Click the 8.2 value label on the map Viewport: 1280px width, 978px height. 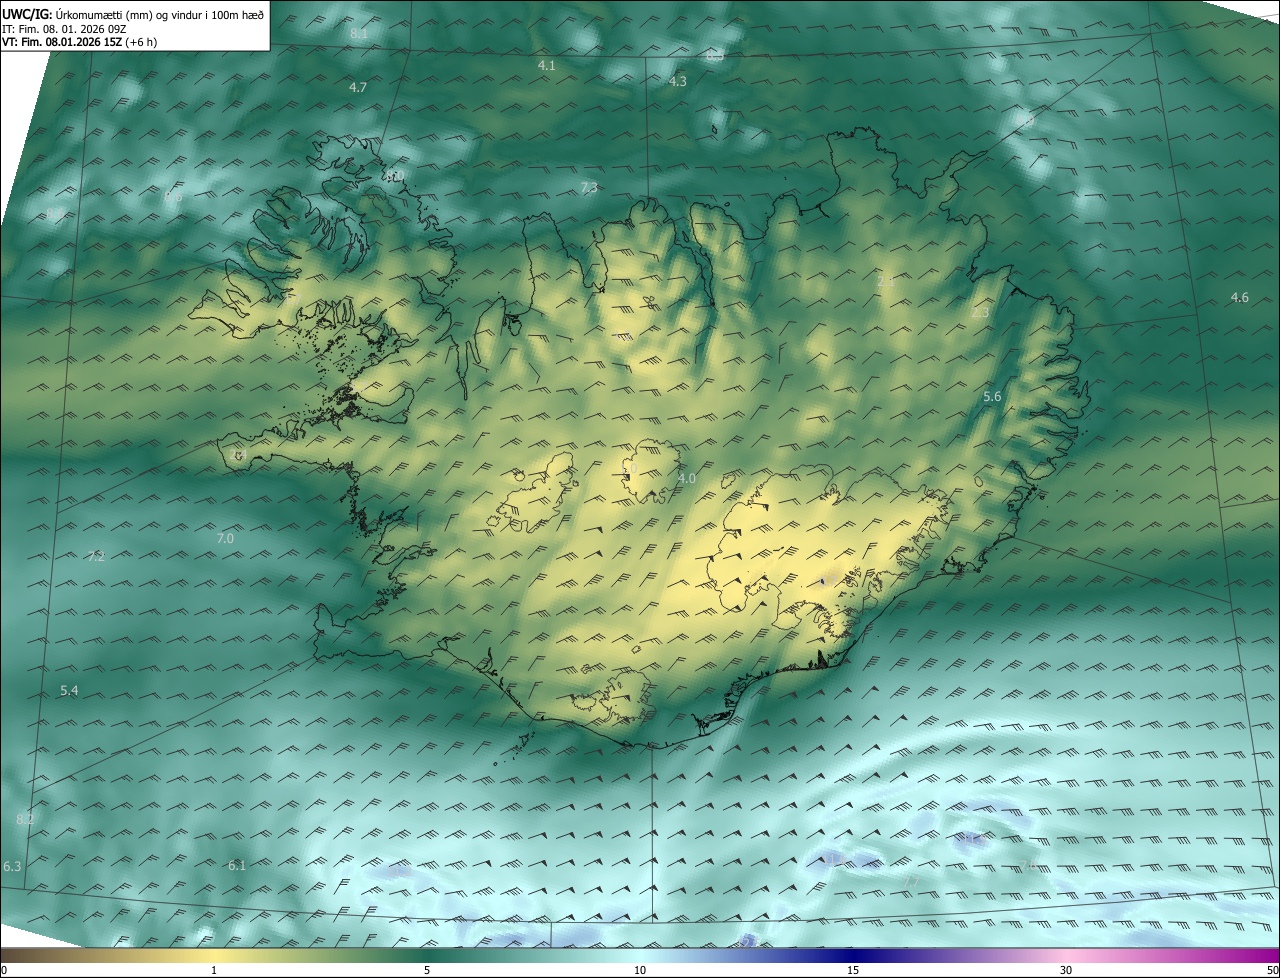[x=25, y=819]
